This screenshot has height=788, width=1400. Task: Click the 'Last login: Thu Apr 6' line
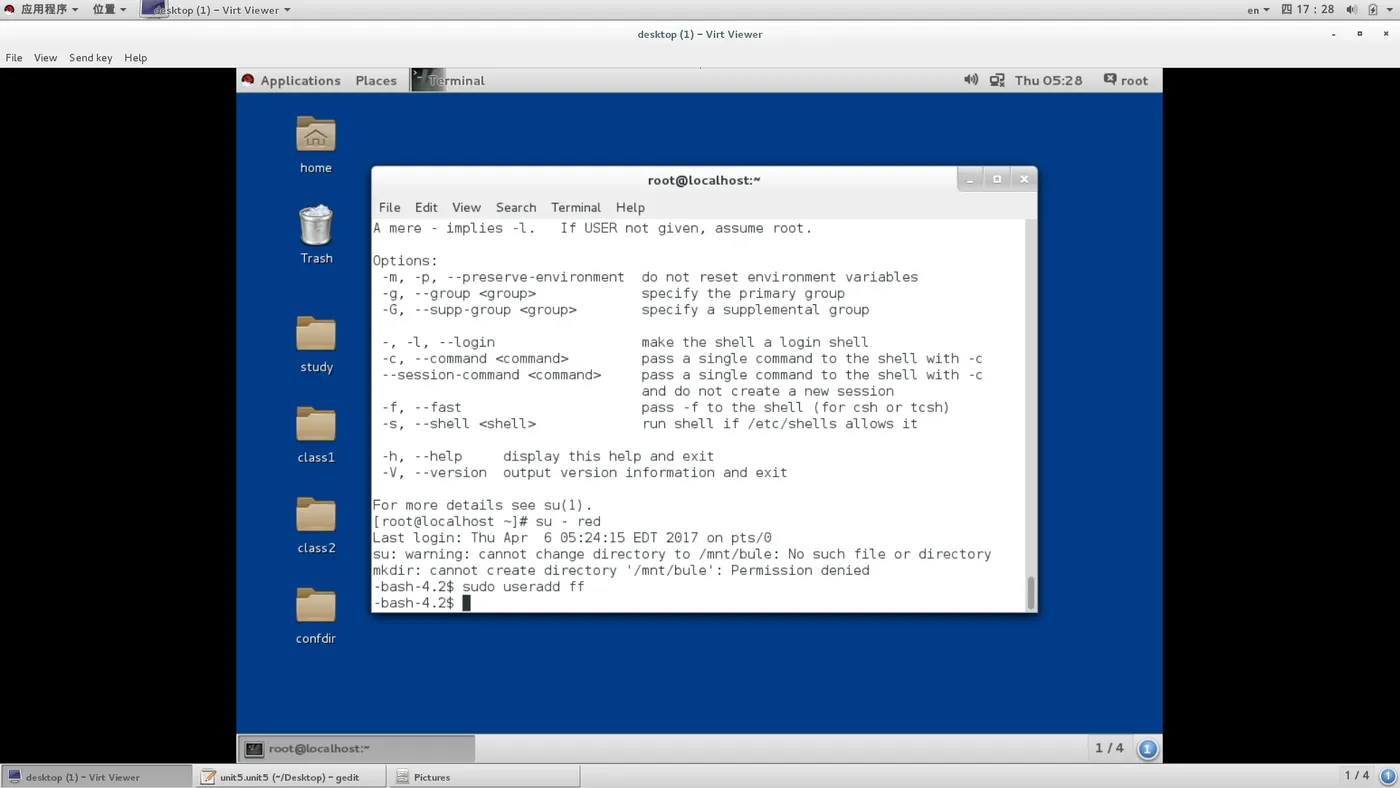click(572, 538)
